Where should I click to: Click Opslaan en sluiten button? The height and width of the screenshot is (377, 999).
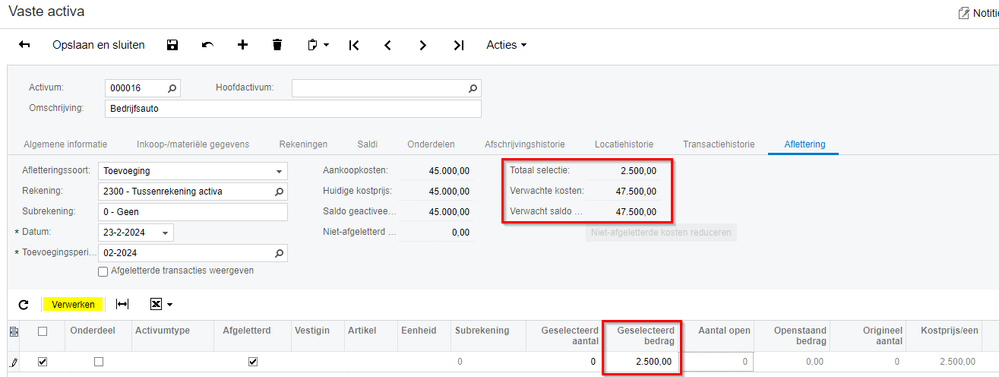click(99, 45)
